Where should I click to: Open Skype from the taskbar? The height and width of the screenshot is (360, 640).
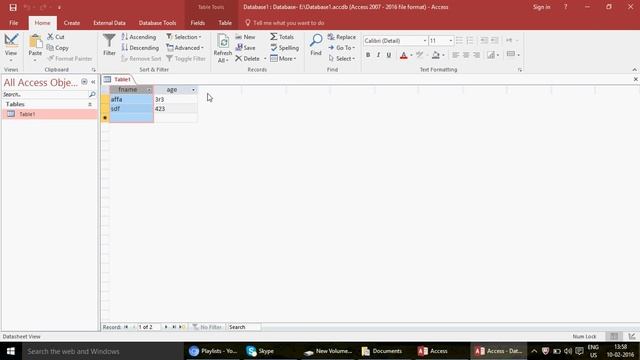pos(261,351)
